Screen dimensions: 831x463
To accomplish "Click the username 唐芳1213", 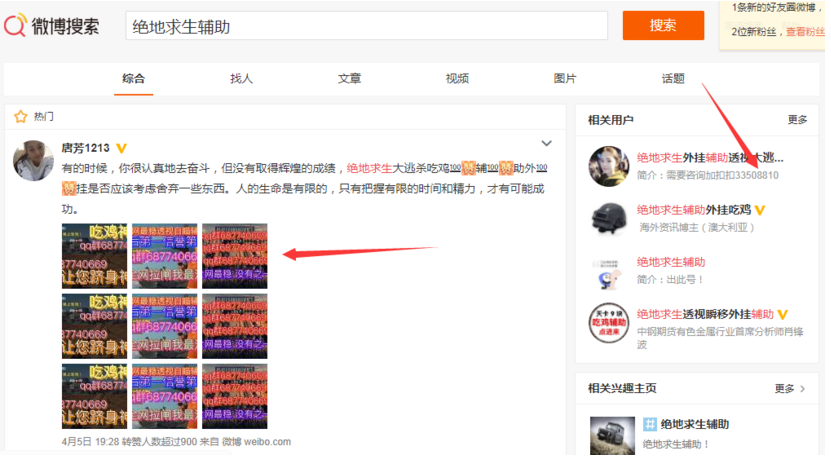I will (x=85, y=148).
